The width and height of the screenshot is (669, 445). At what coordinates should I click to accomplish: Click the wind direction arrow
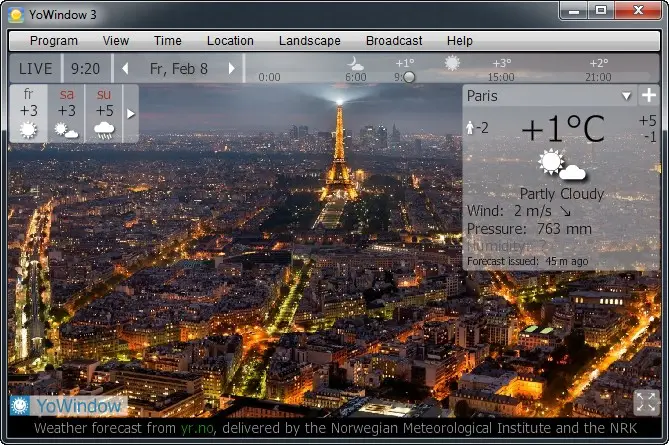565,211
